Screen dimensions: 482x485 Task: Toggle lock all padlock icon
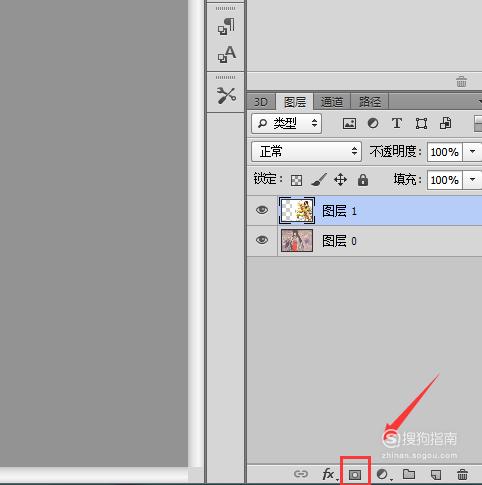(363, 180)
